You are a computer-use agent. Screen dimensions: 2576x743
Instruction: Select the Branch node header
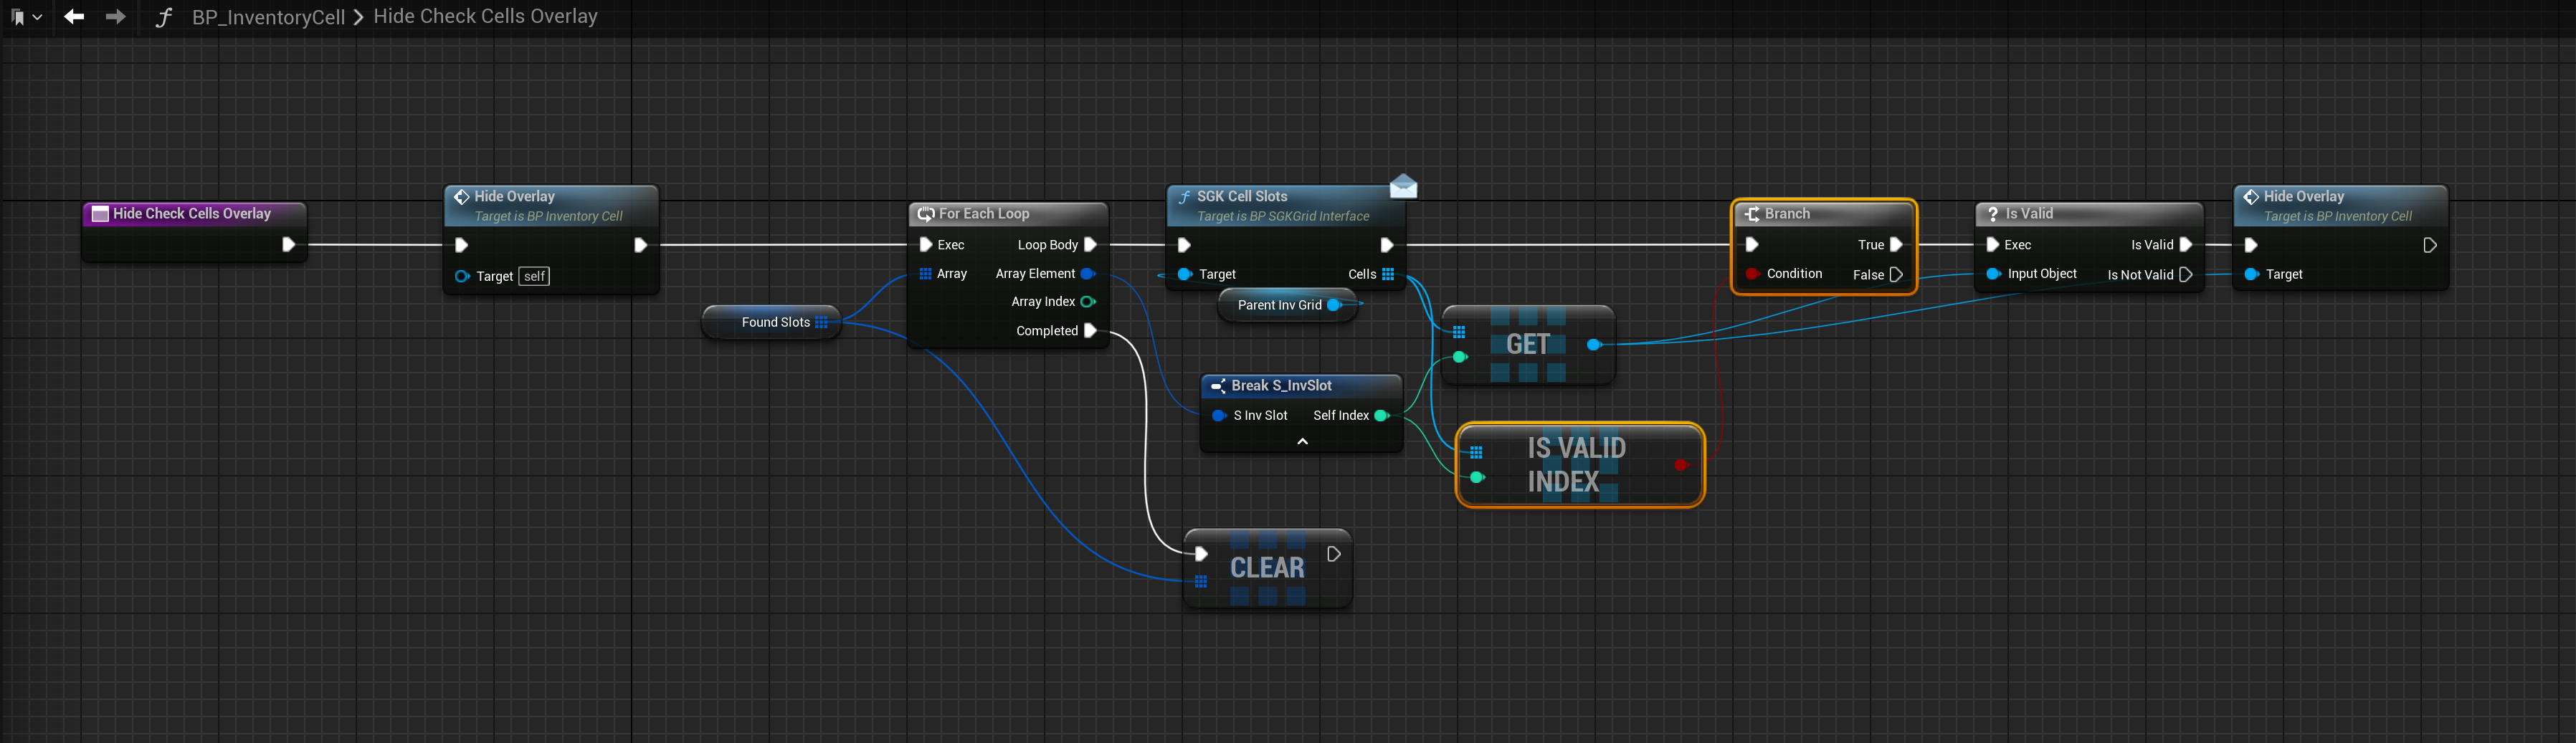coord(1822,214)
